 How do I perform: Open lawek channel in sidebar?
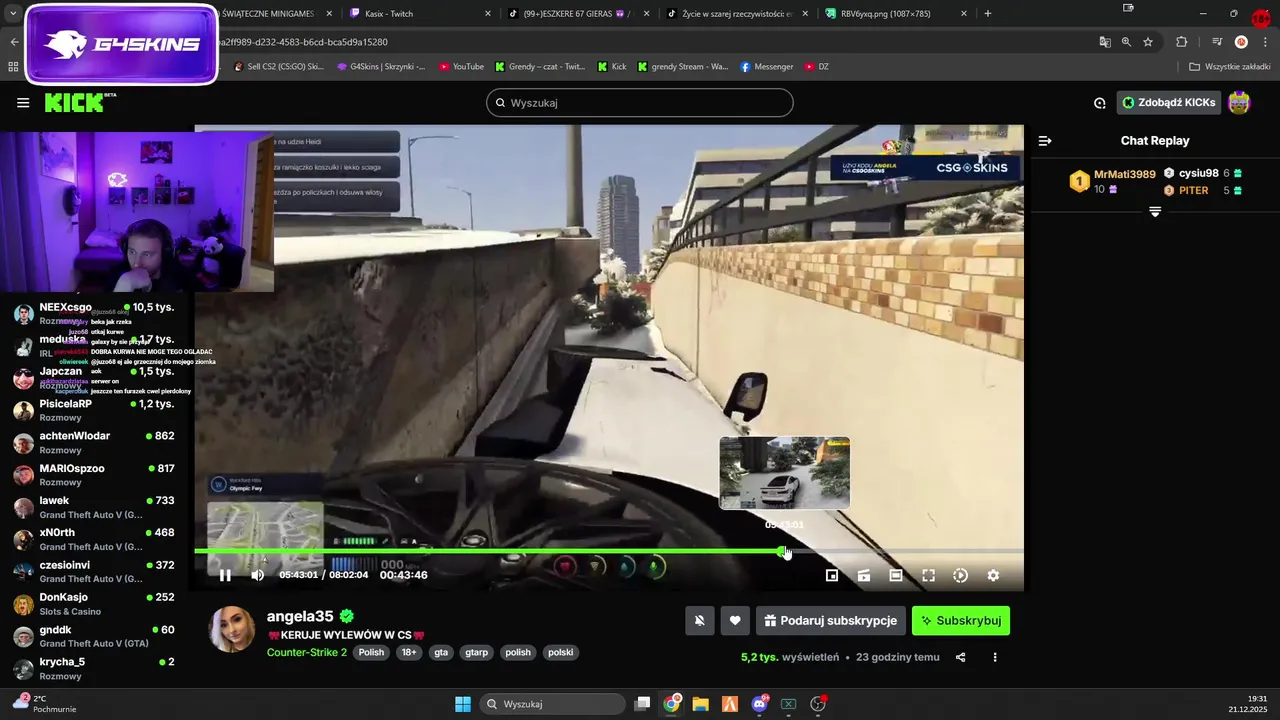95,507
